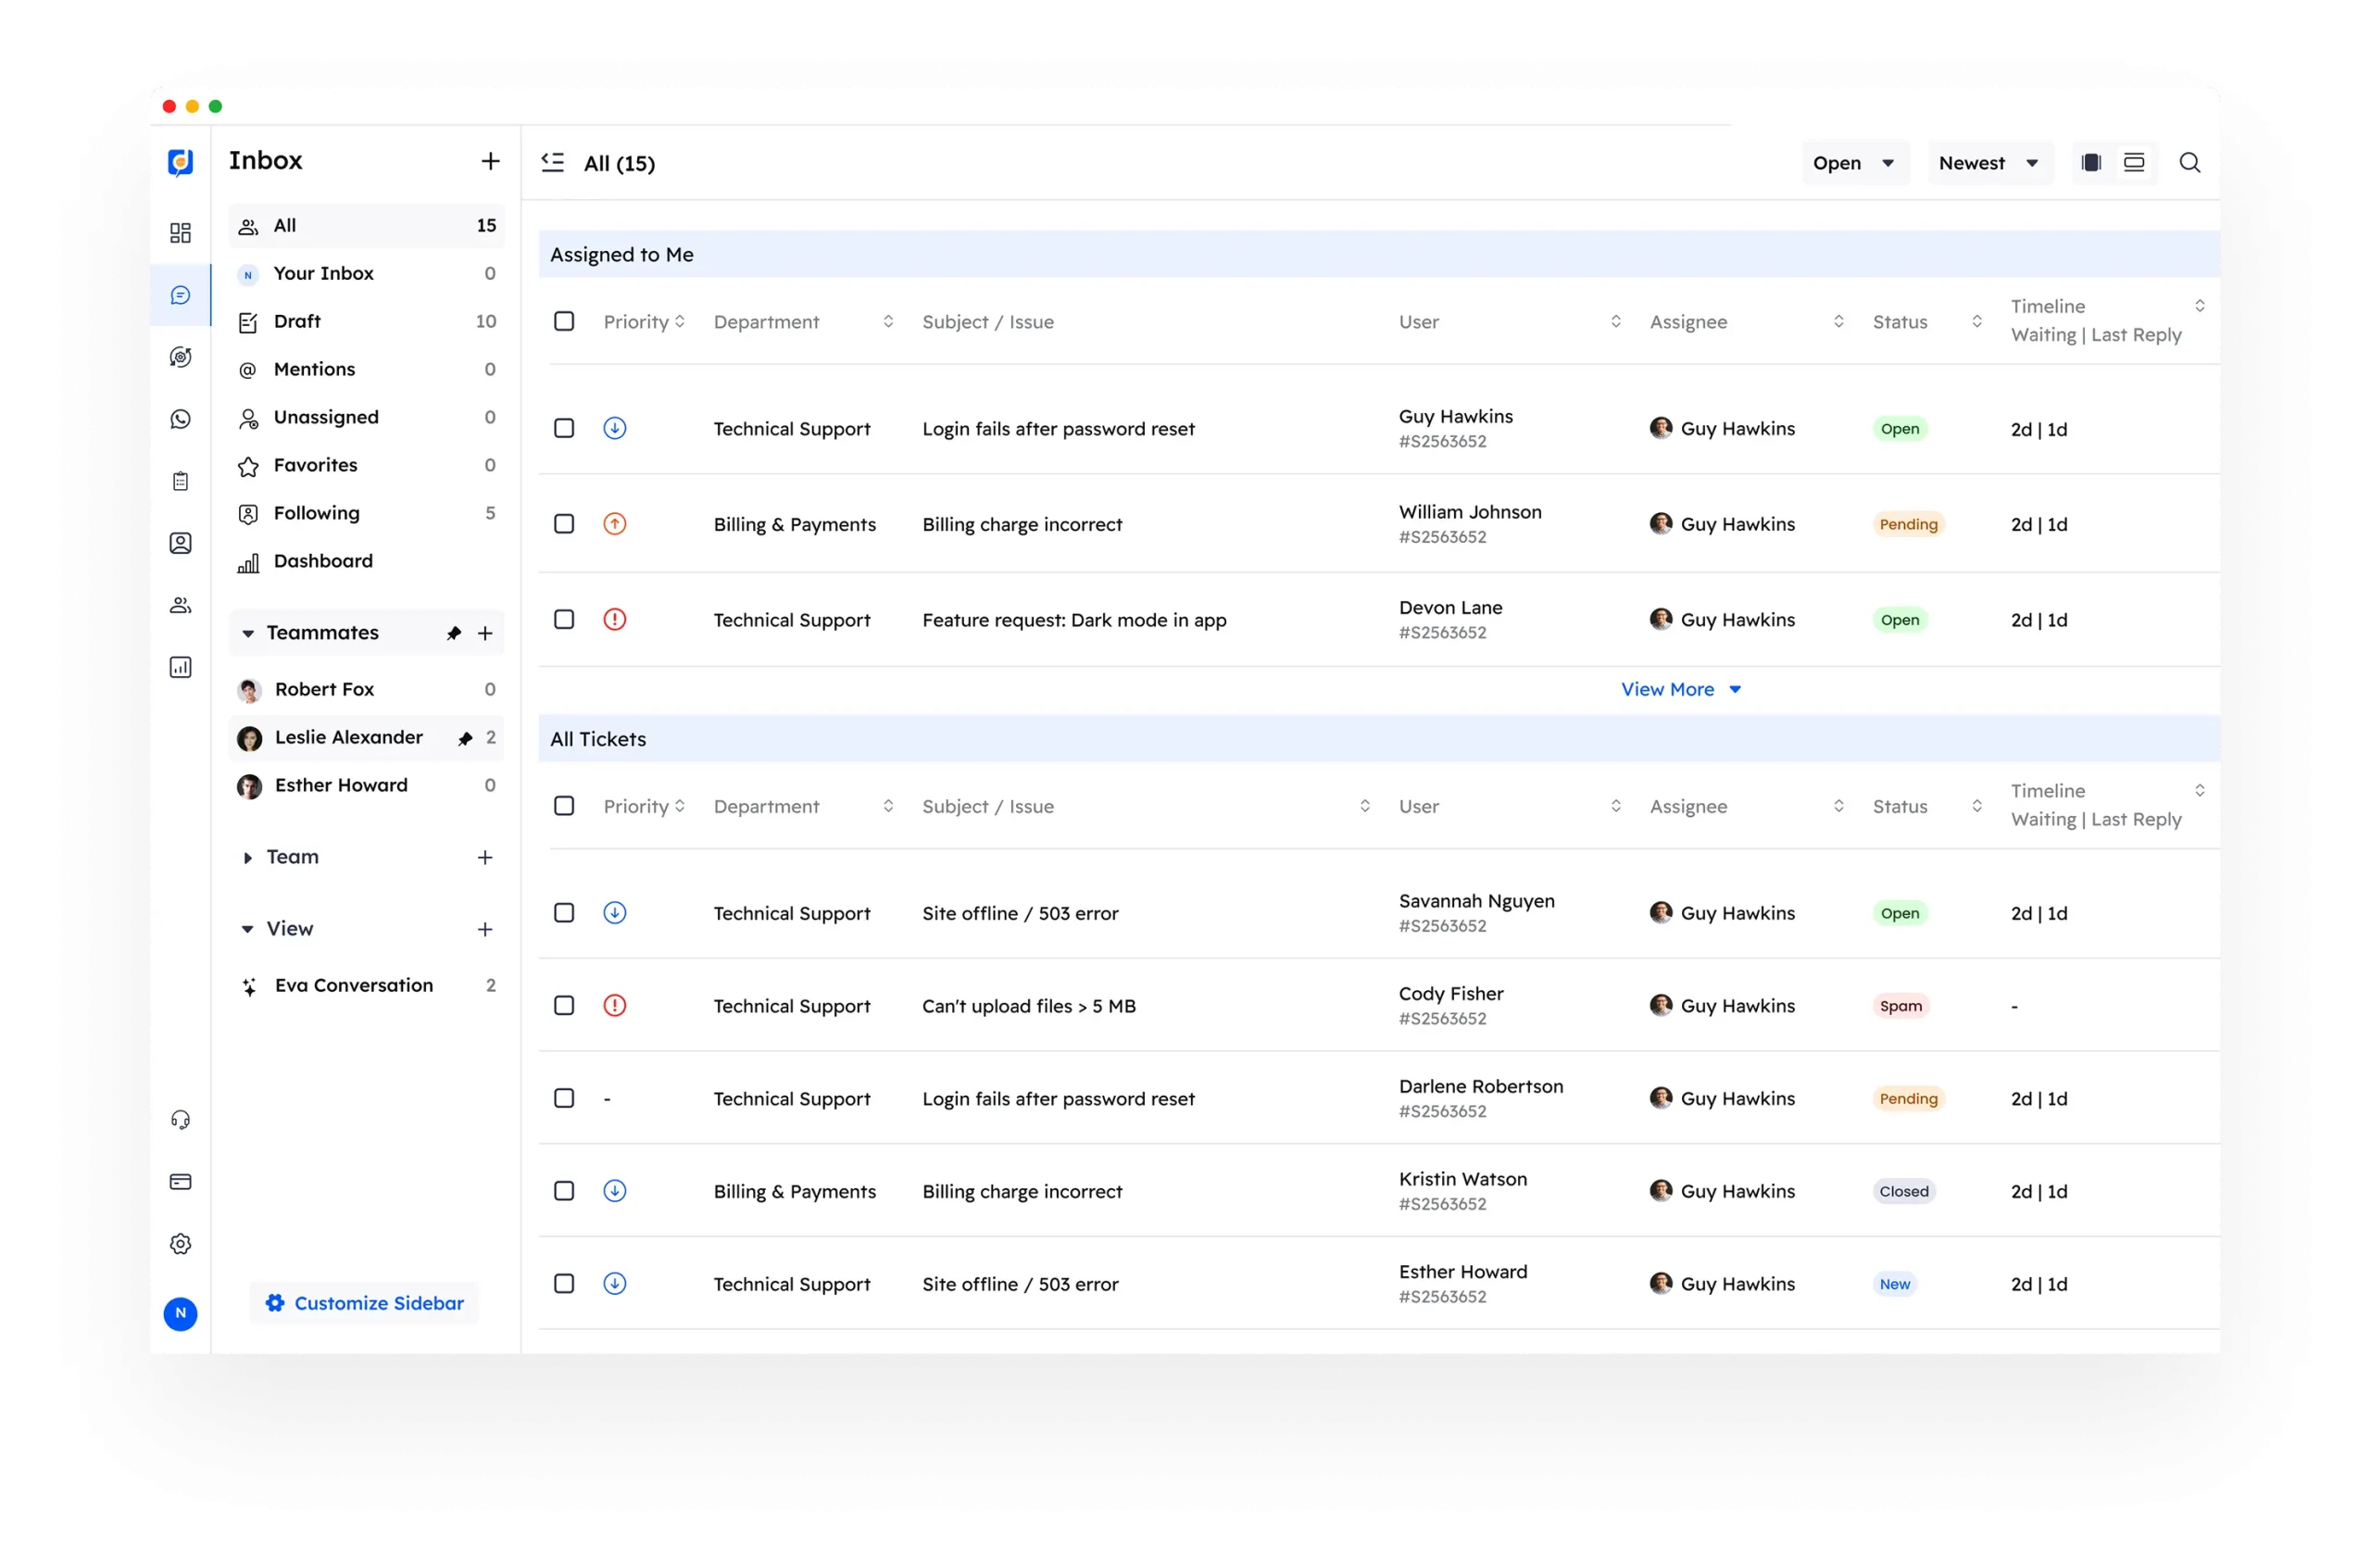Image resolution: width=2371 pixels, height=1568 pixels.
Task: Open the 'Open' status filter dropdown
Action: click(x=1854, y=162)
